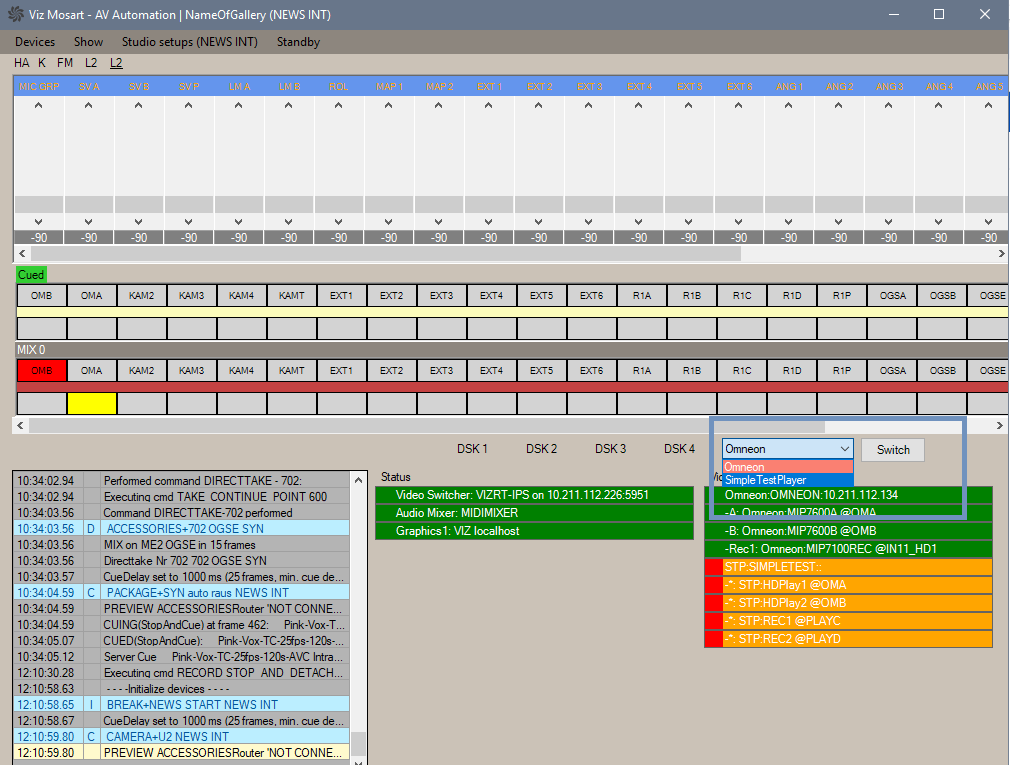
Task: Open the Studio setups (NEWS INT) menu
Action: click(189, 42)
